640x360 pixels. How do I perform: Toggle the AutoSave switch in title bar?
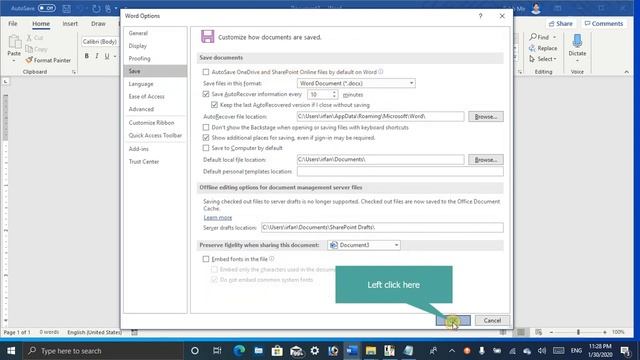[47, 8]
